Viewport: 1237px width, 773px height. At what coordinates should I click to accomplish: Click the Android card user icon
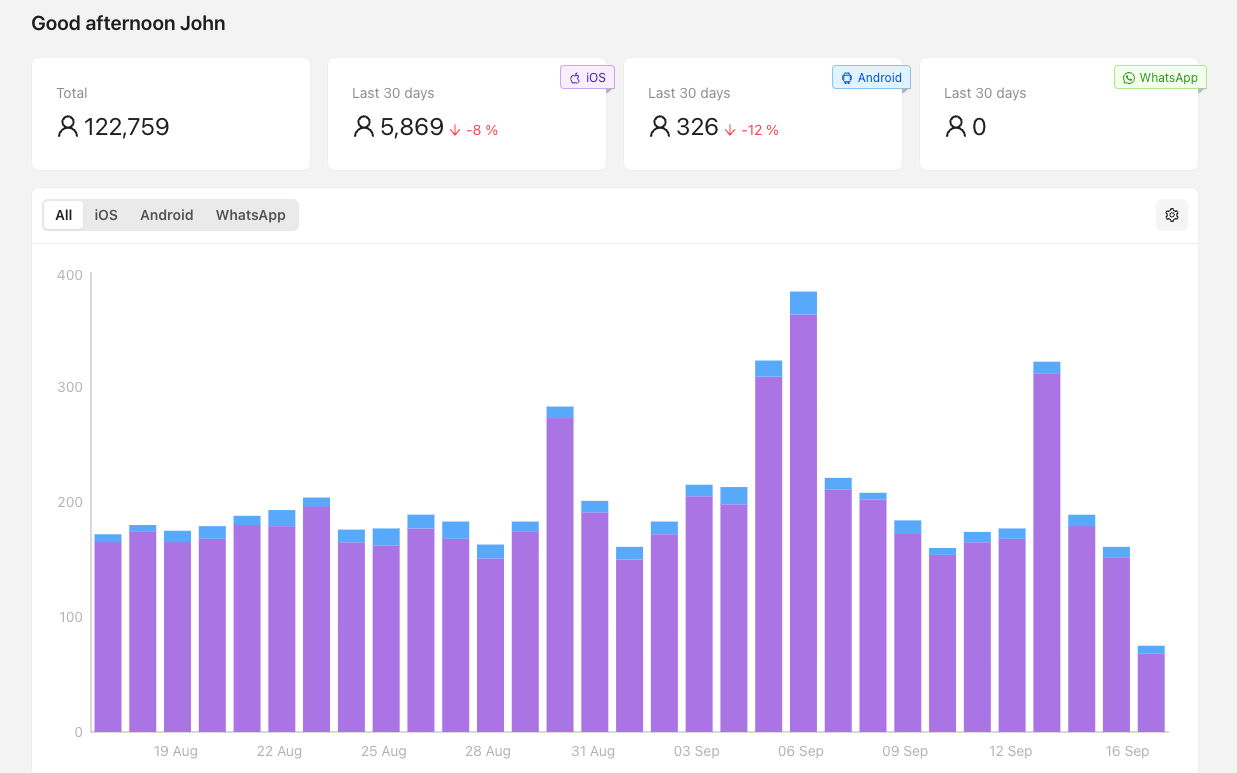click(660, 127)
